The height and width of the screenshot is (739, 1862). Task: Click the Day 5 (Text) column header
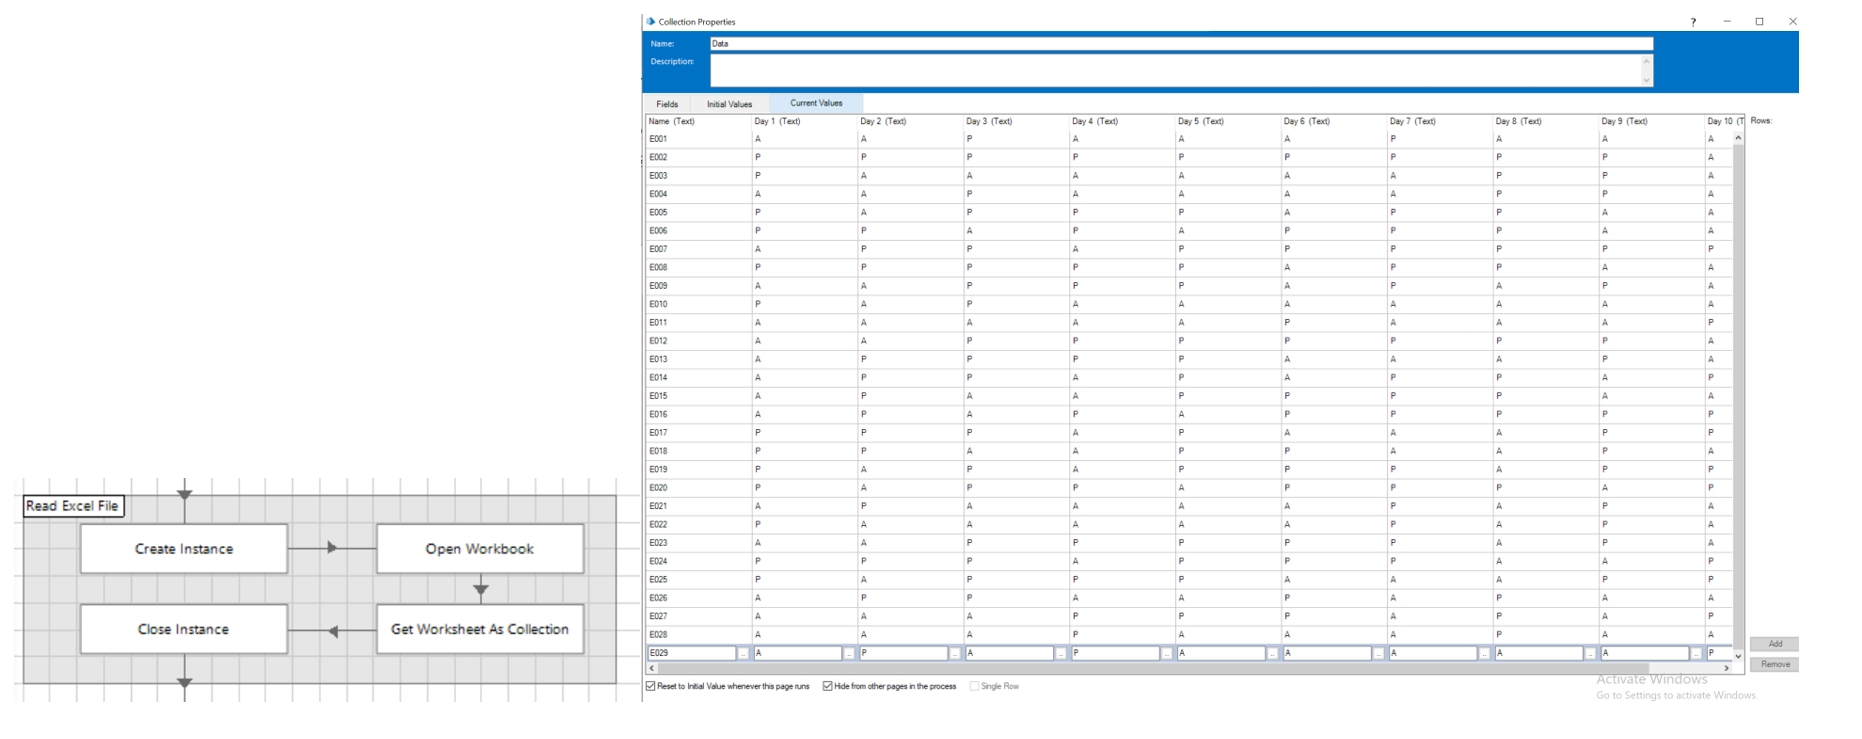tap(1228, 122)
